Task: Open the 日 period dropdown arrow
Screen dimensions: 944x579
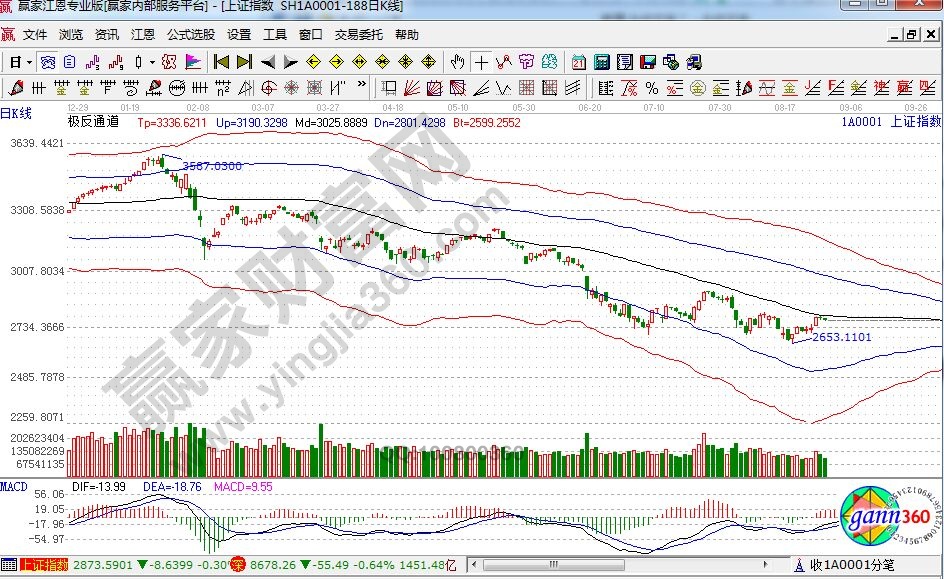Action: click(x=30, y=62)
